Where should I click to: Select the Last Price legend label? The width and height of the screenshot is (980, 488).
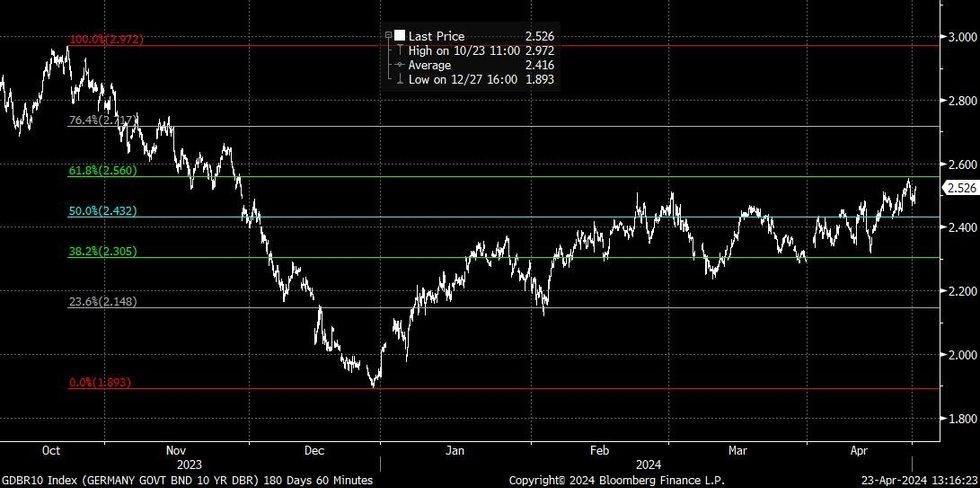436,36
